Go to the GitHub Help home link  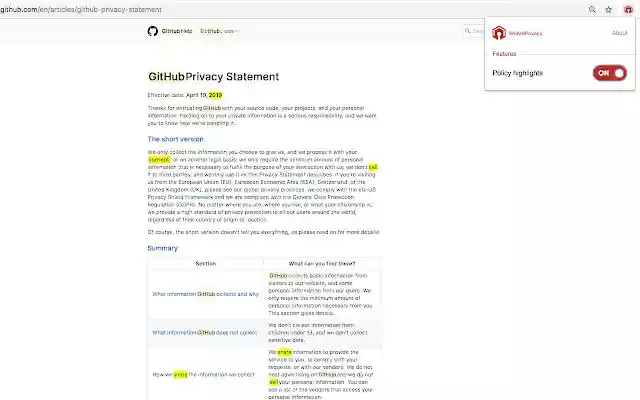(x=177, y=31)
